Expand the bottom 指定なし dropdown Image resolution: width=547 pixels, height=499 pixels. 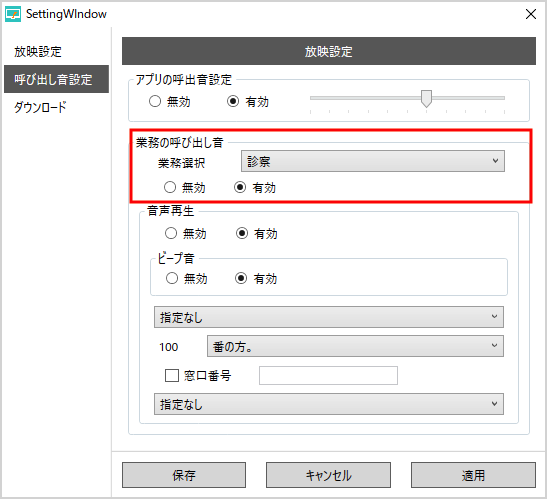pos(329,404)
